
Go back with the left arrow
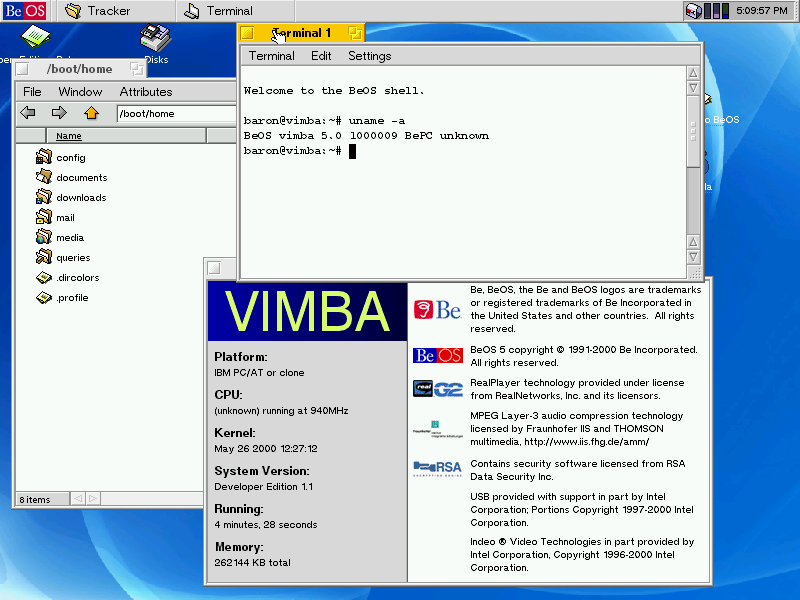pos(28,112)
